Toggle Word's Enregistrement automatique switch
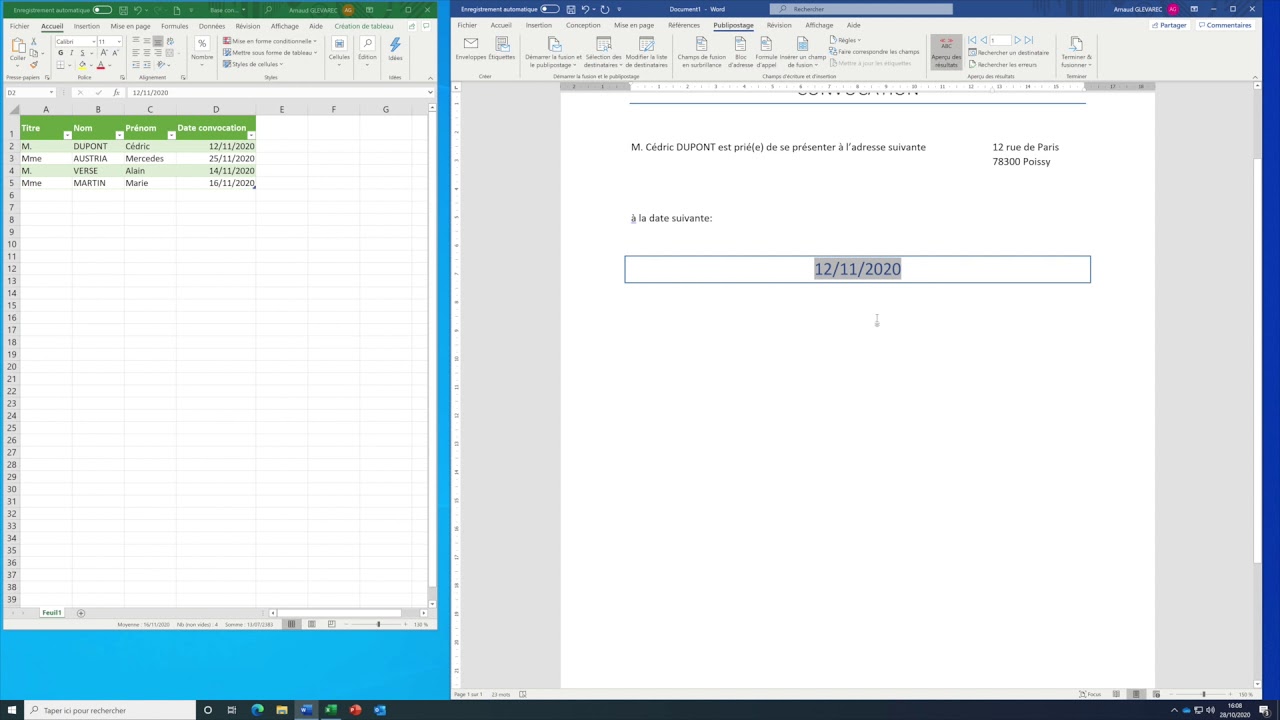 pos(549,9)
